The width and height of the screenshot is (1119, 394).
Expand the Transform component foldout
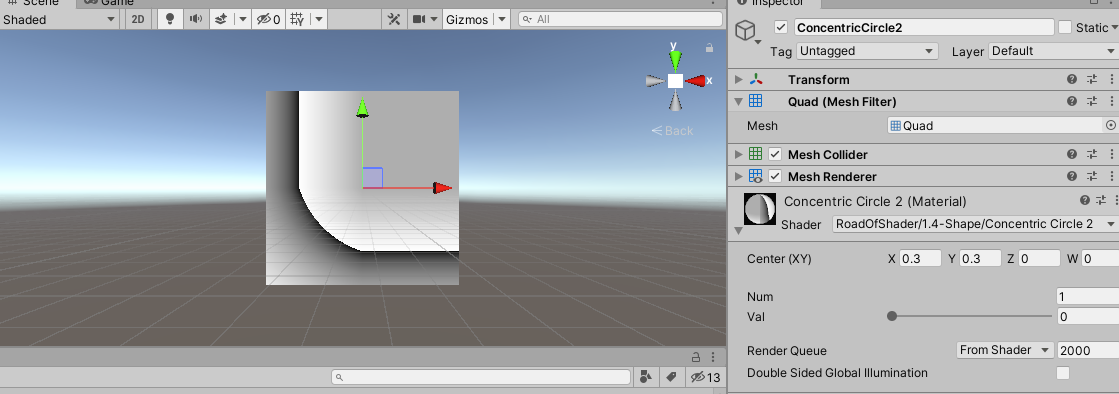pos(739,79)
